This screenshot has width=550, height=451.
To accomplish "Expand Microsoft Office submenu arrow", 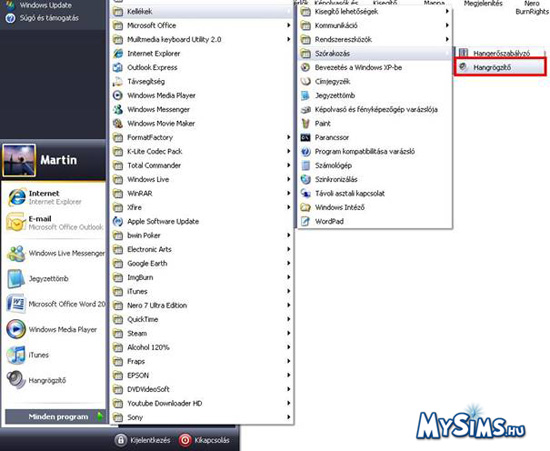I will 288,25.
